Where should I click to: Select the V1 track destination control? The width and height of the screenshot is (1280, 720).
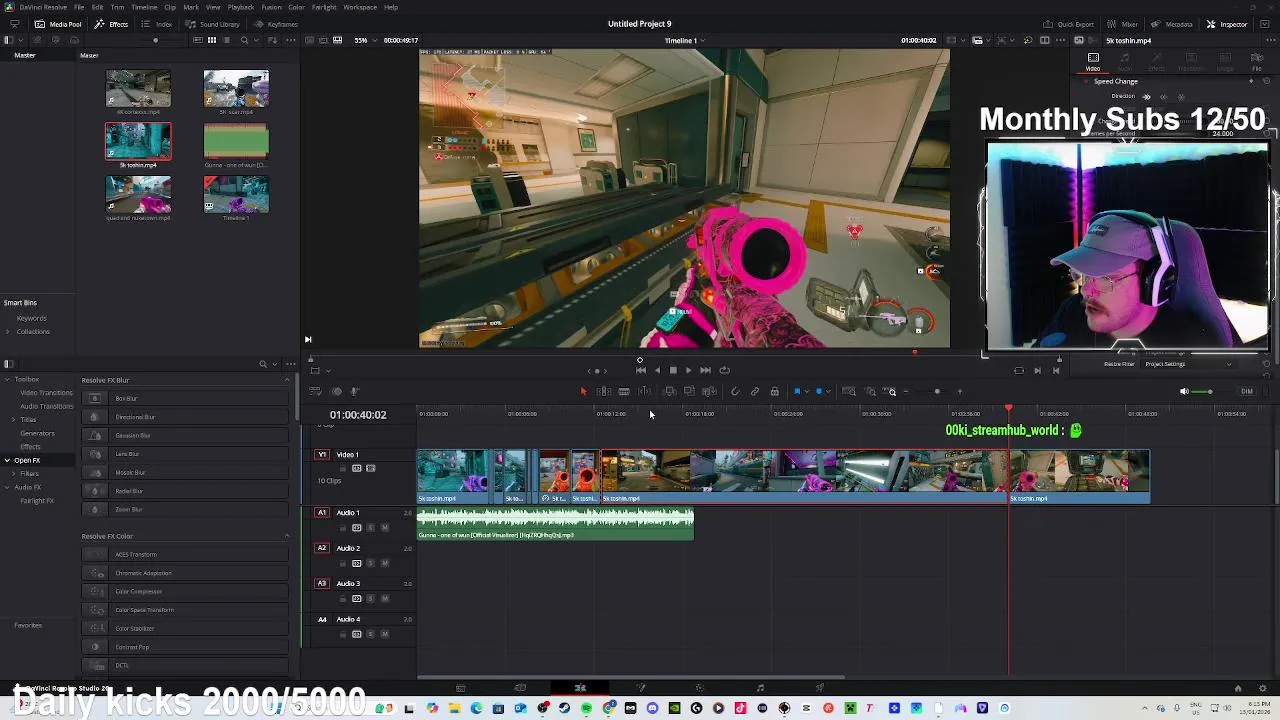pyautogui.click(x=322, y=455)
